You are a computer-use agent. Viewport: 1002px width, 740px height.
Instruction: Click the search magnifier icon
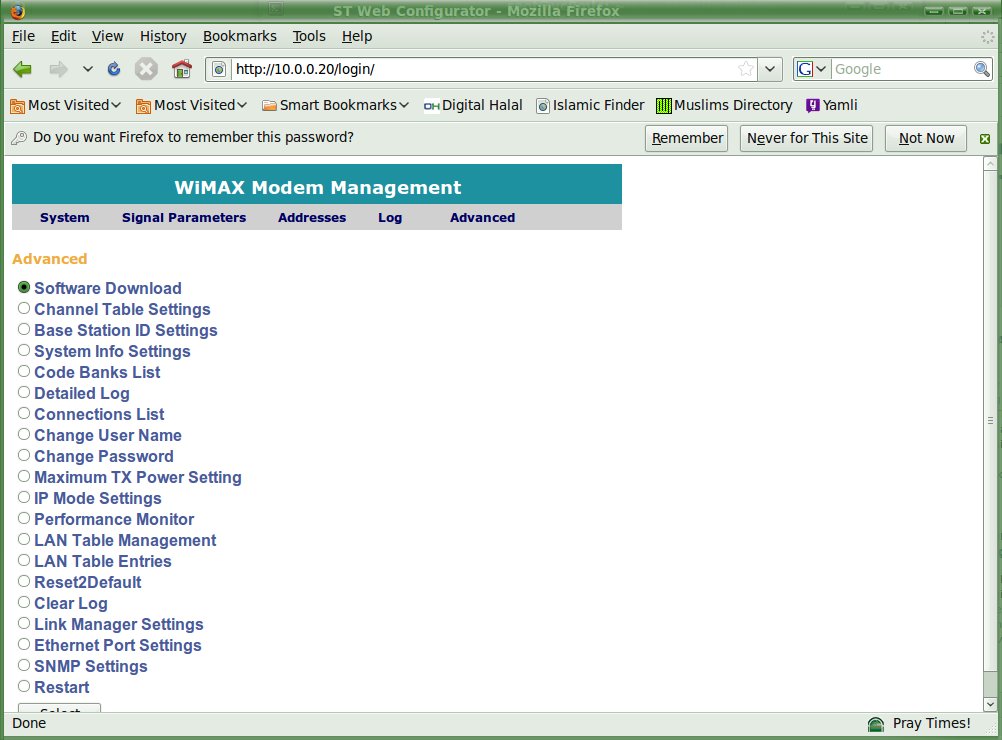pos(982,69)
